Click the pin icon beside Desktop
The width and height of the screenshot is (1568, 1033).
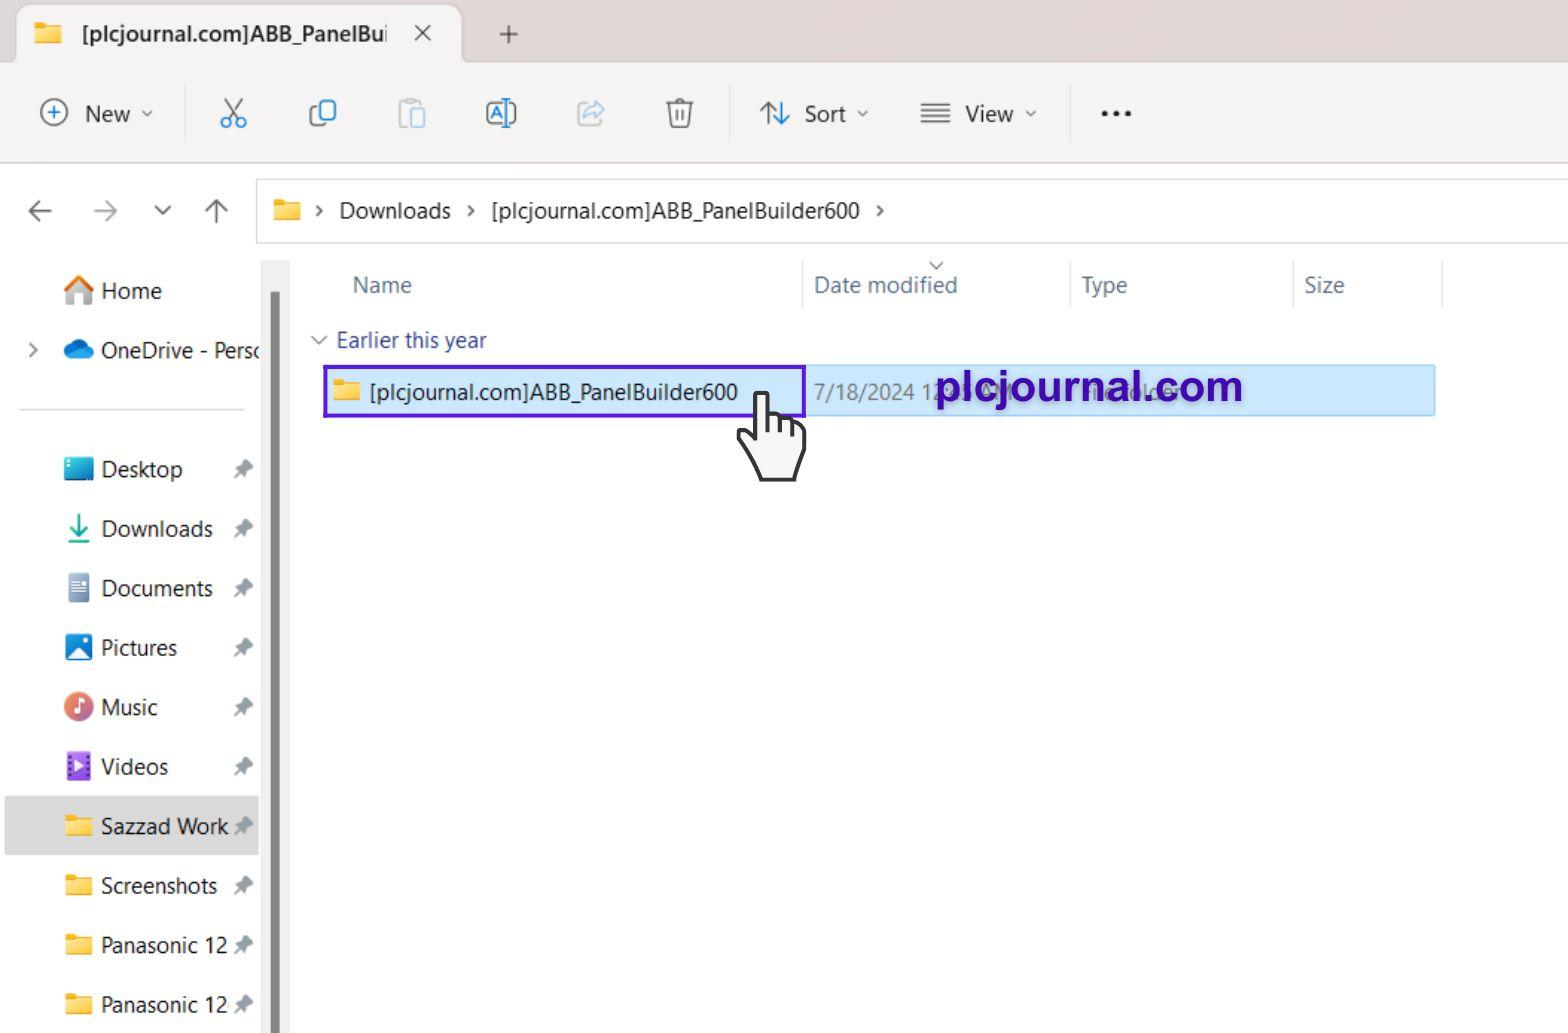(x=243, y=469)
